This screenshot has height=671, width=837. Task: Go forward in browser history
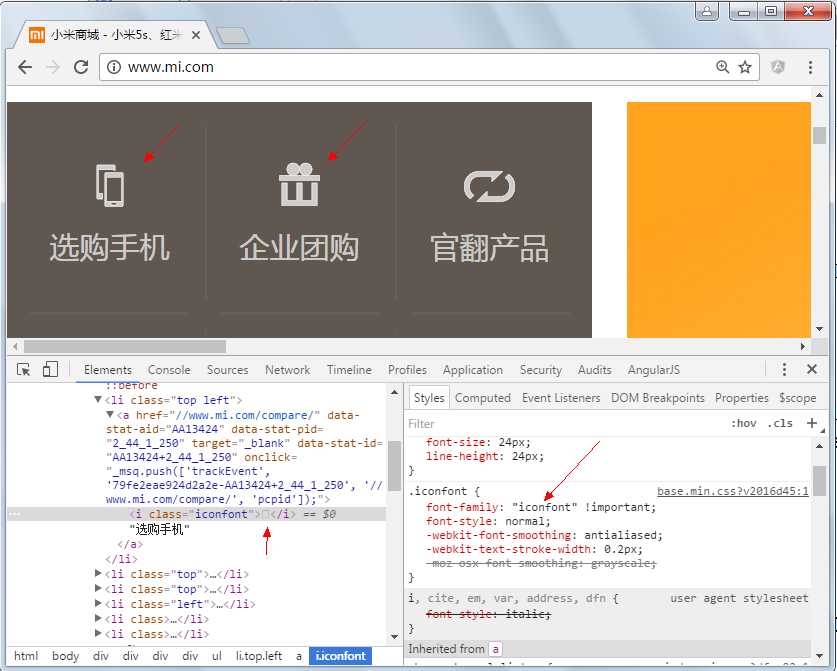coord(53,67)
